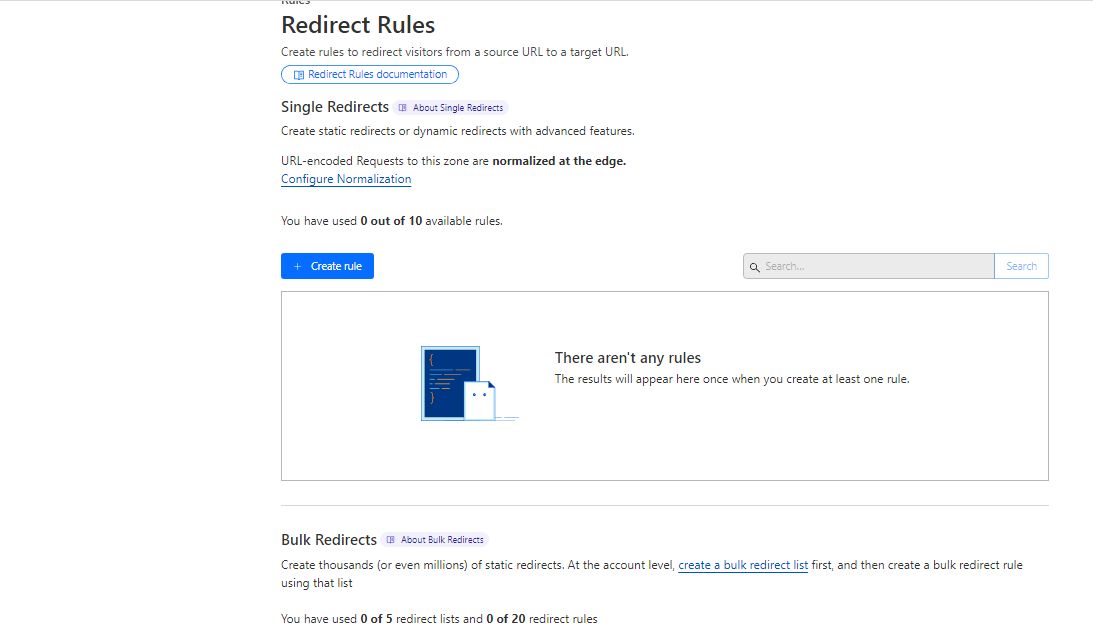Focus the rules Search input field

[x=869, y=266]
